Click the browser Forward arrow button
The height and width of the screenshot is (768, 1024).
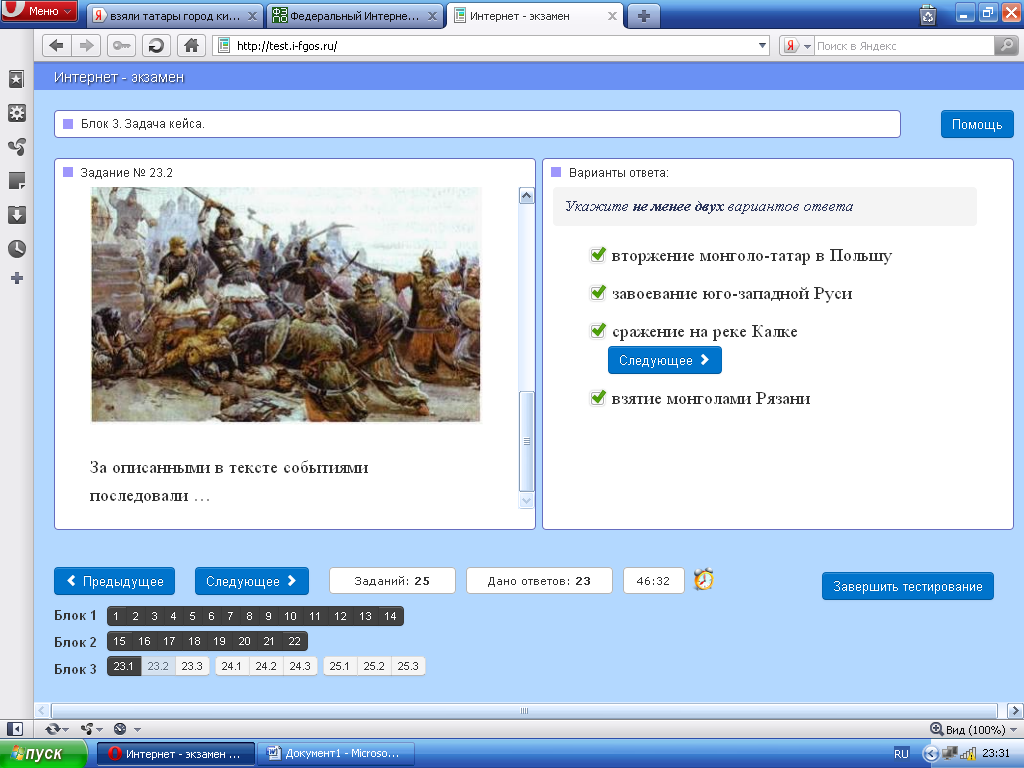(86, 46)
